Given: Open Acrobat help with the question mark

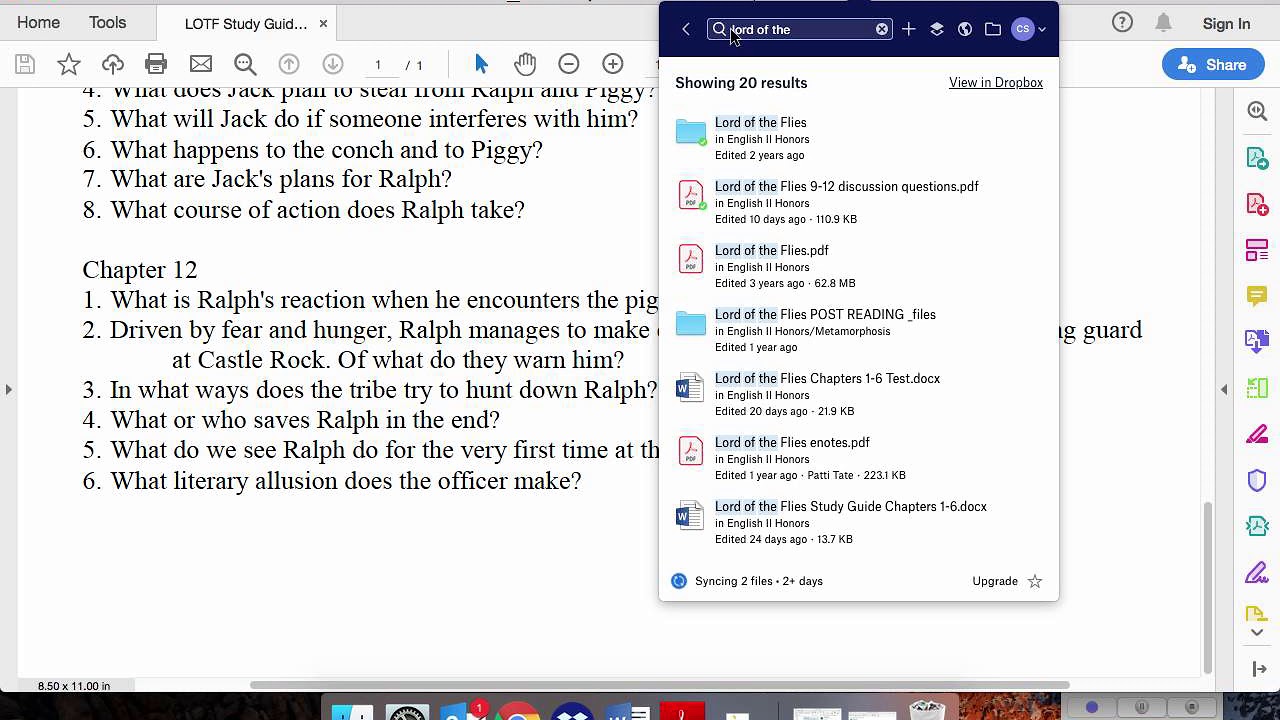Looking at the screenshot, I should click(x=1122, y=23).
